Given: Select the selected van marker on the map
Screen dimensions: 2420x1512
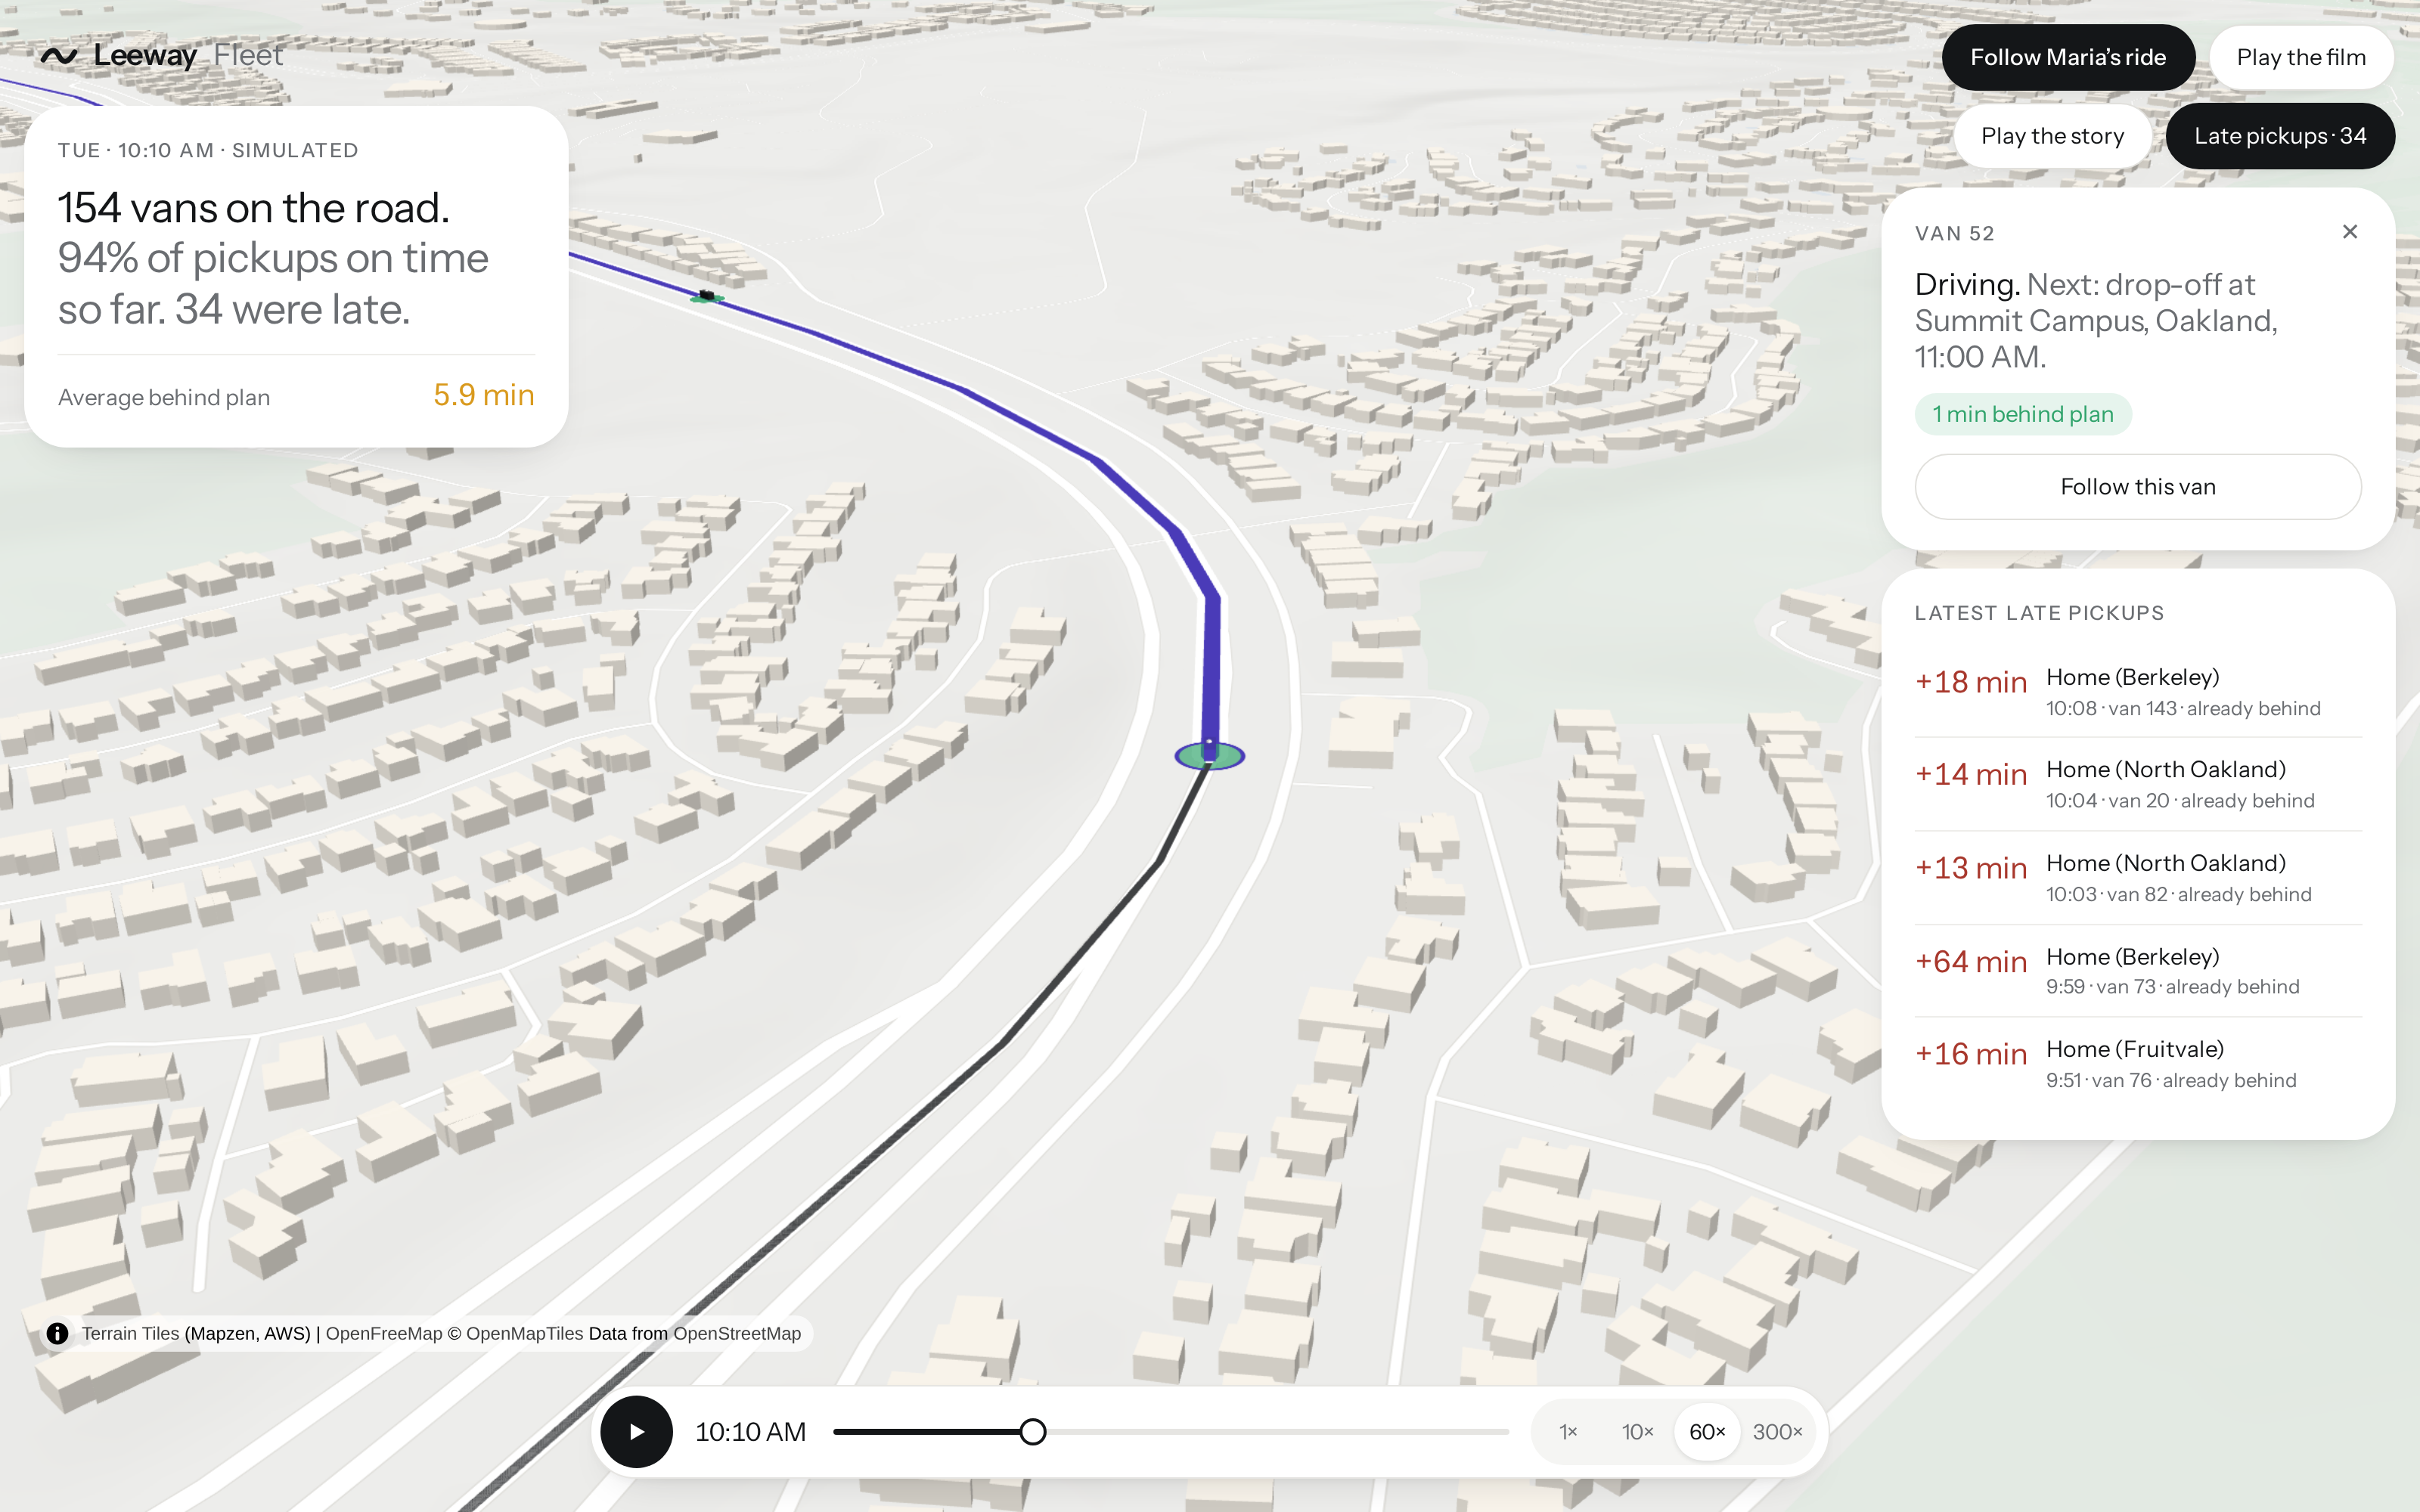Looking at the screenshot, I should pyautogui.click(x=1209, y=755).
